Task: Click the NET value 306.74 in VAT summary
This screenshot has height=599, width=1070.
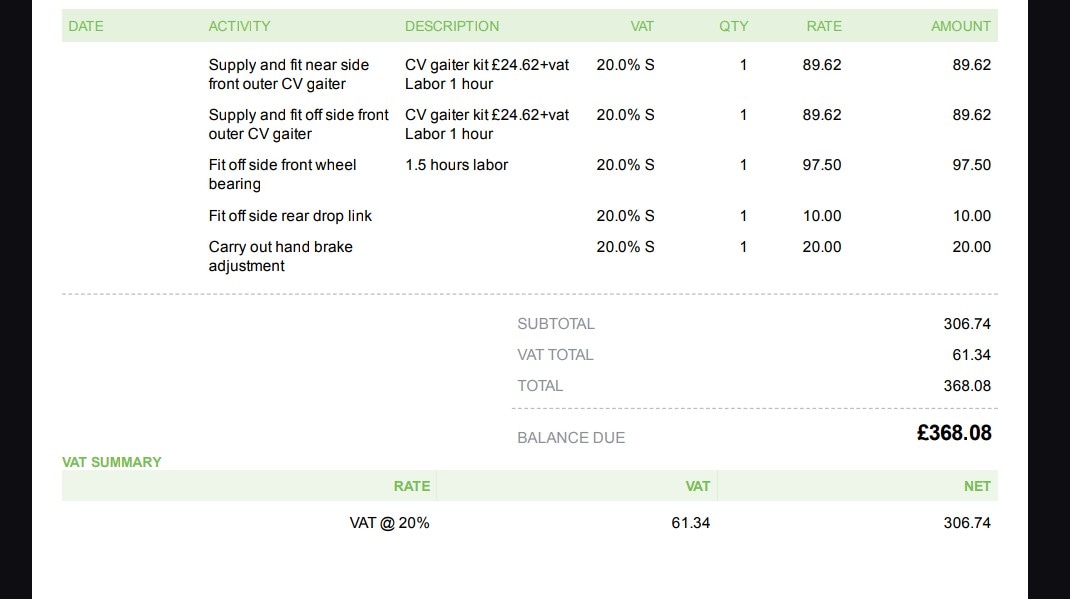Action: 967,523
